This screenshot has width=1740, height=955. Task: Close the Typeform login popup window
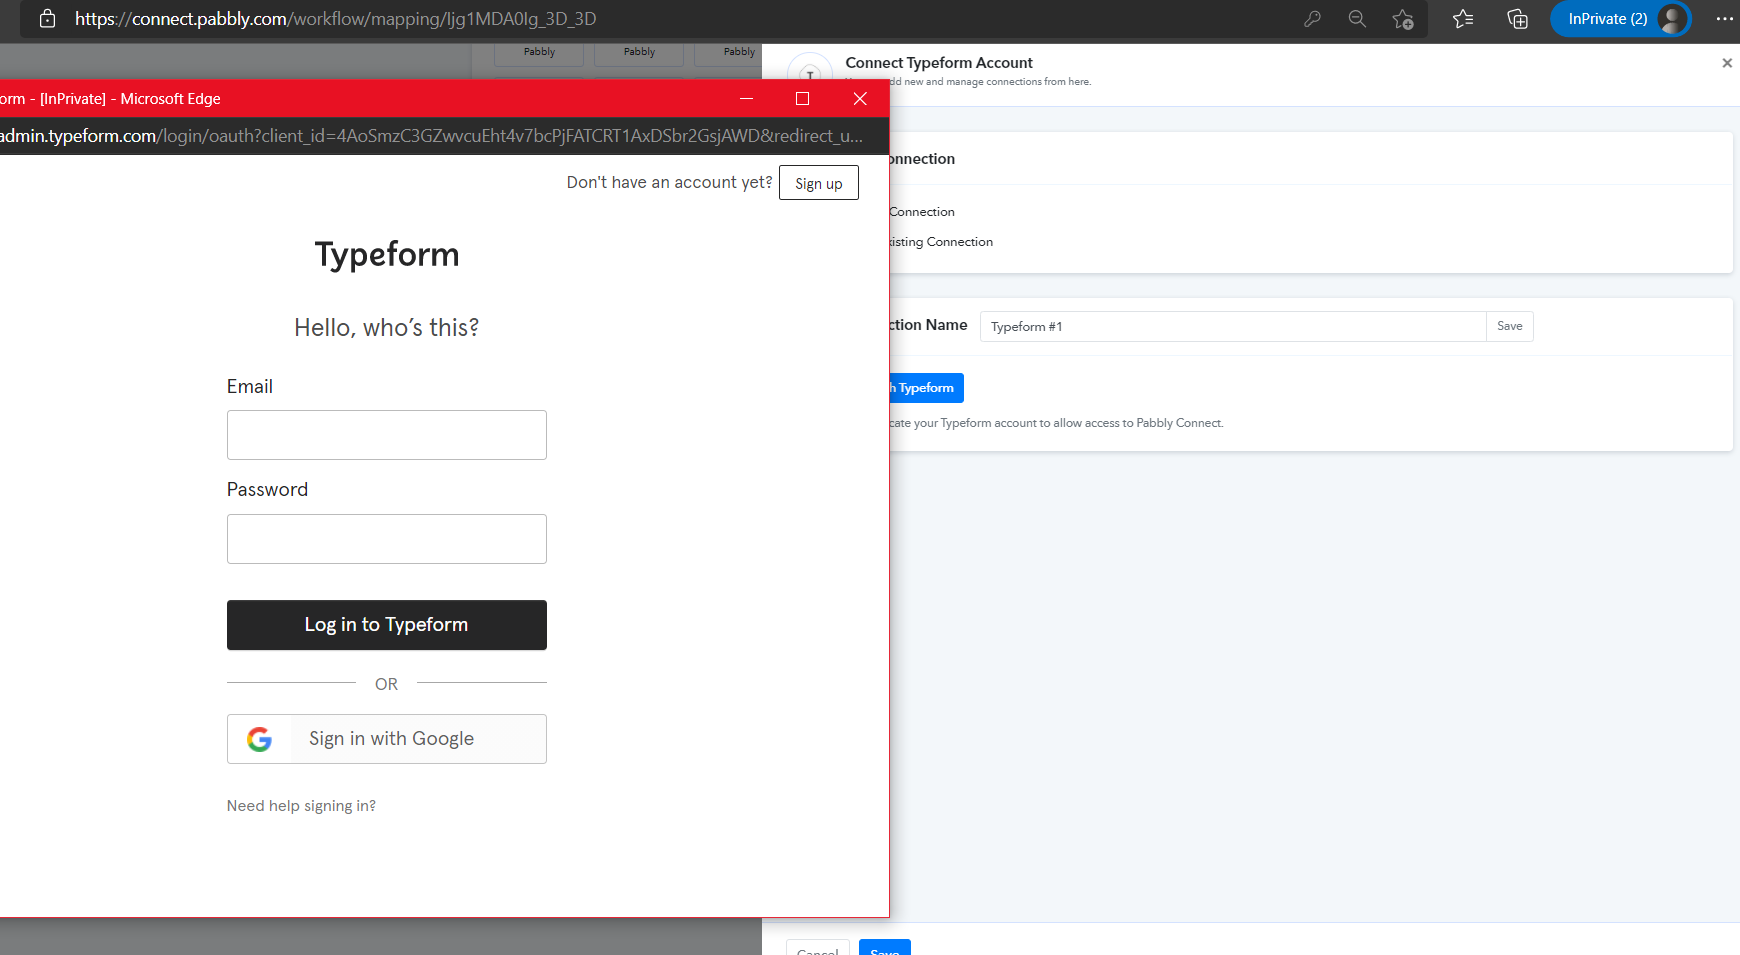click(860, 99)
